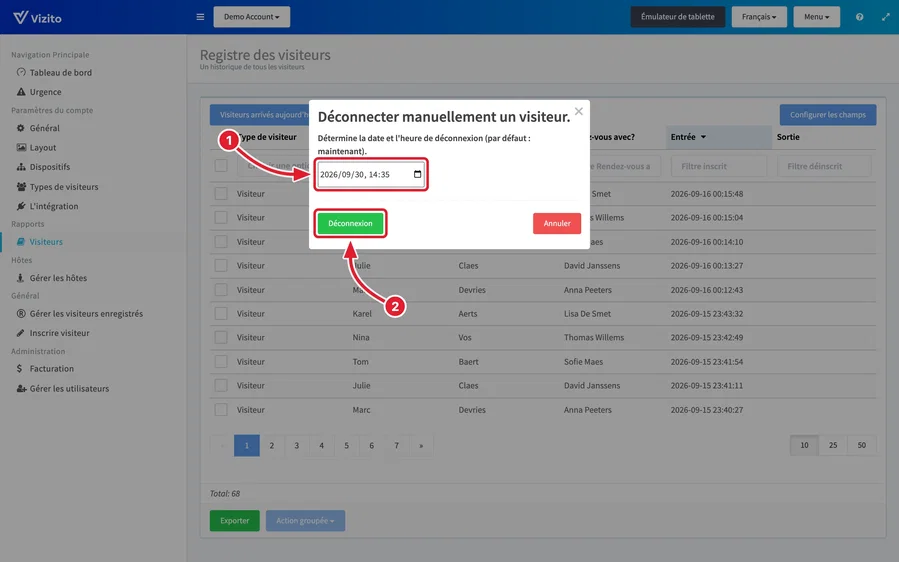Check the row with entry 2026-09-15 23:40:27
Screen dimensions: 899x562
pos(221,409)
